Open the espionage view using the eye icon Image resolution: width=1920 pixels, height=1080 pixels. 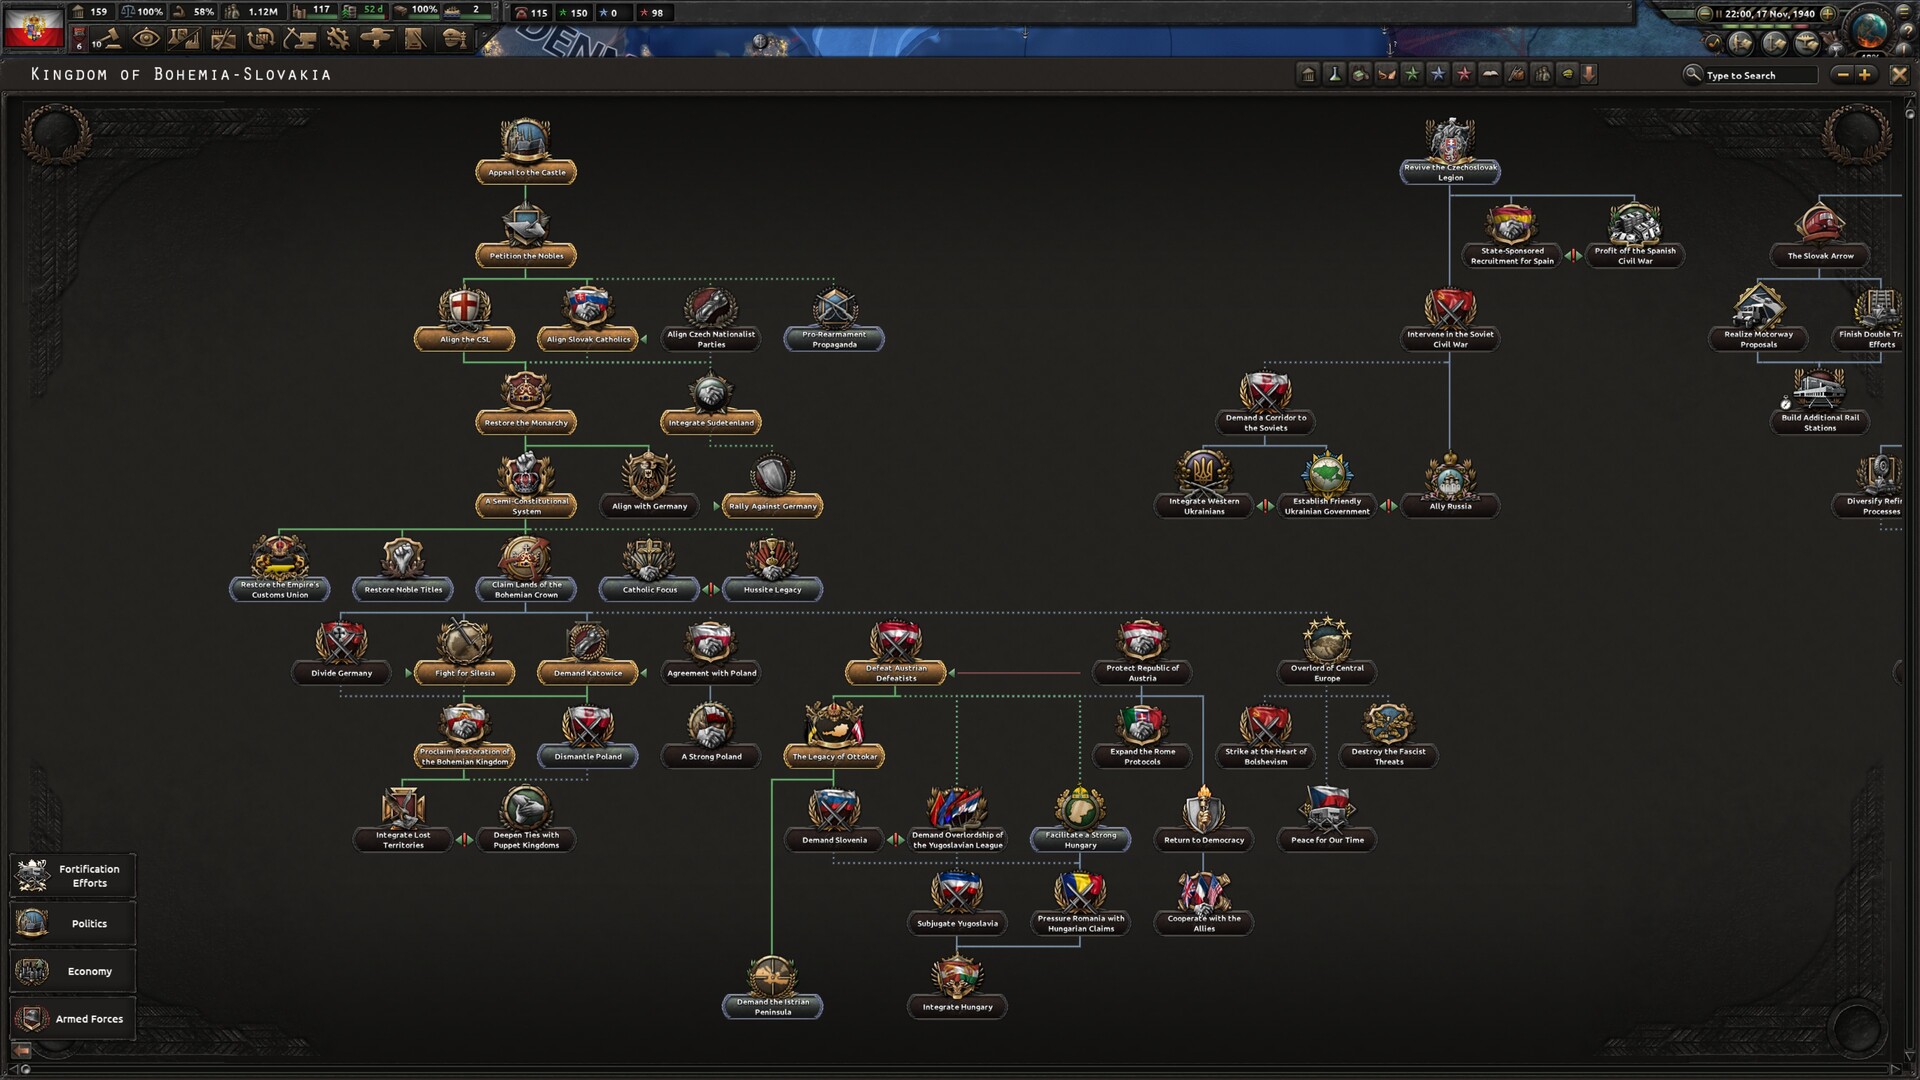click(146, 38)
